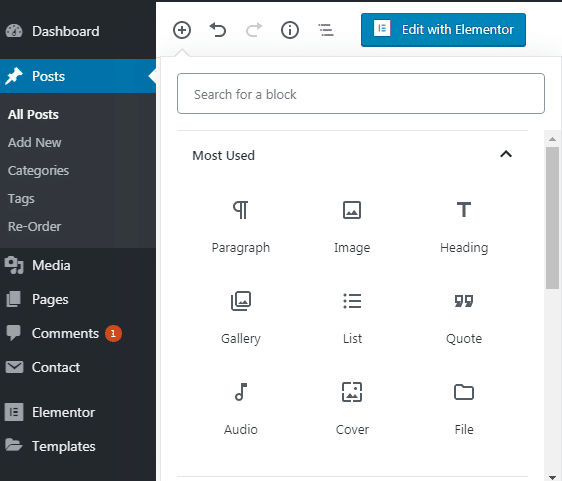Open Add New under Posts
562x481 pixels.
pyautogui.click(x=34, y=143)
